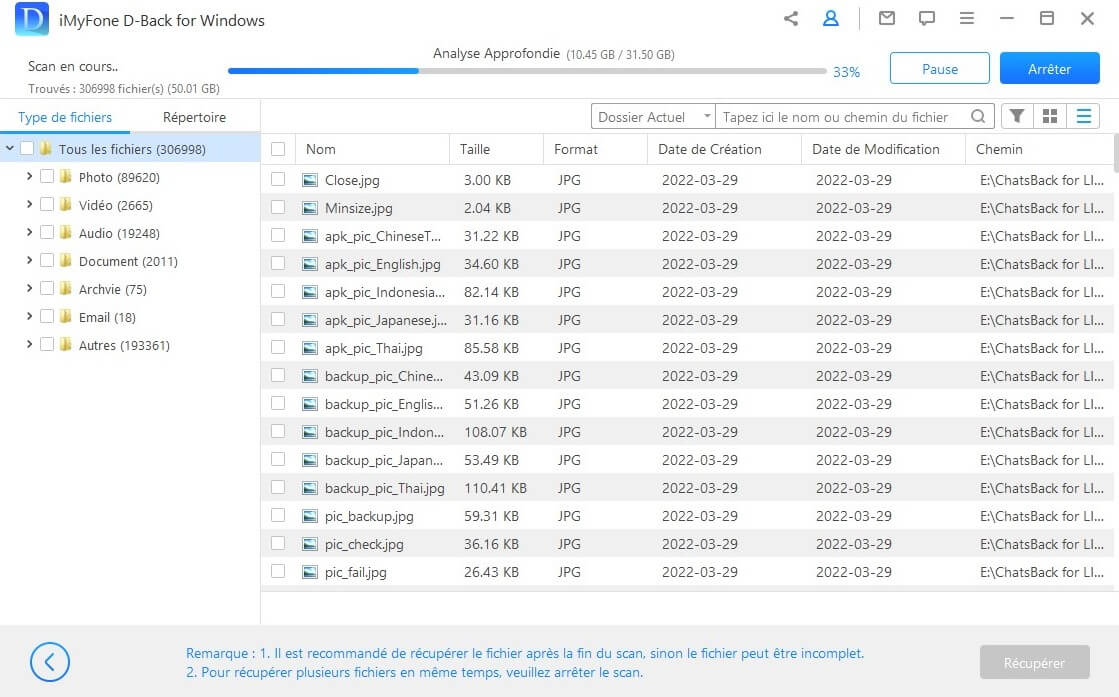Switch to list view icon
This screenshot has height=697, width=1119.
point(1083,117)
